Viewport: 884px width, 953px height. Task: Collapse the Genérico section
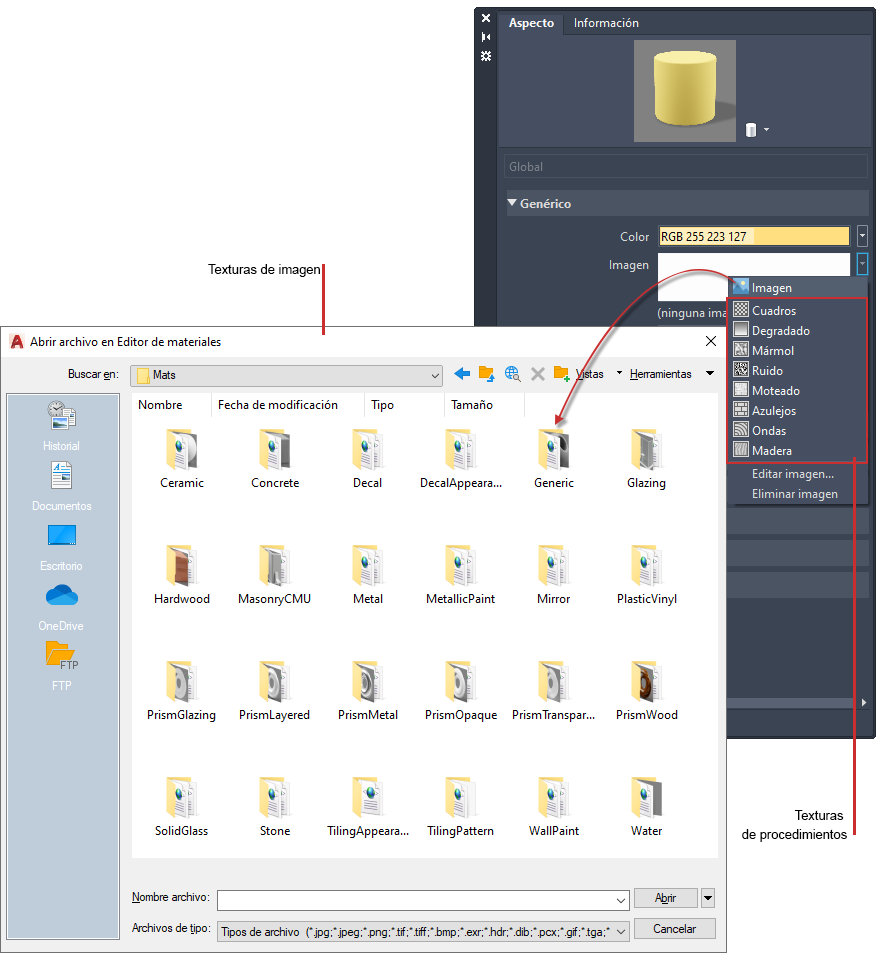pos(513,203)
